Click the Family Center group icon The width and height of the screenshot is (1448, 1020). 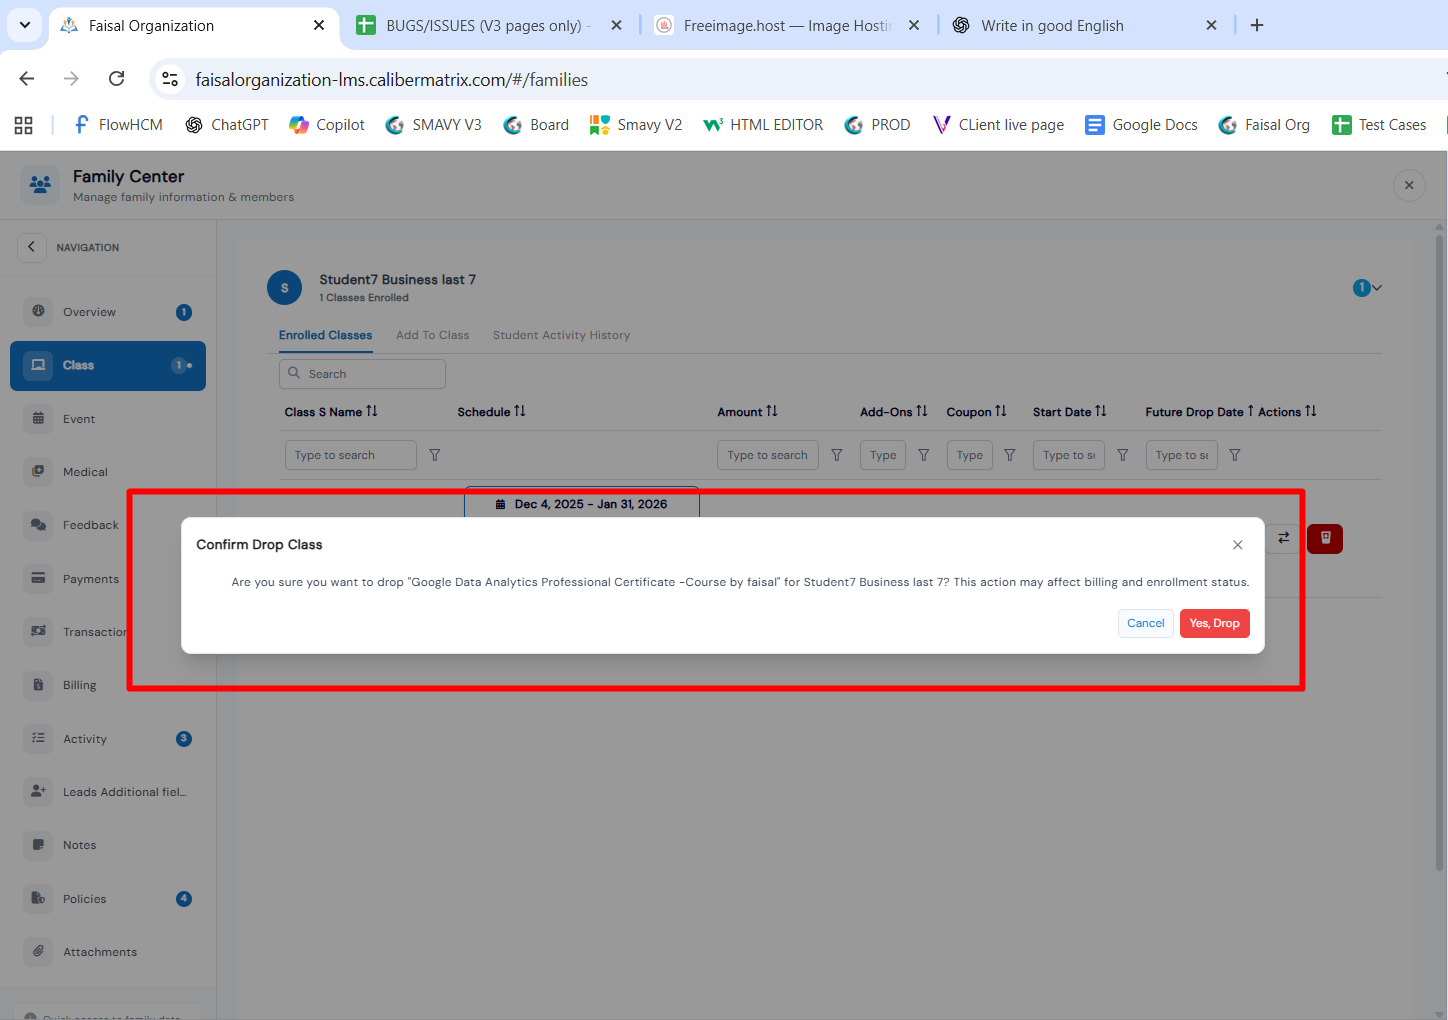tap(40, 185)
